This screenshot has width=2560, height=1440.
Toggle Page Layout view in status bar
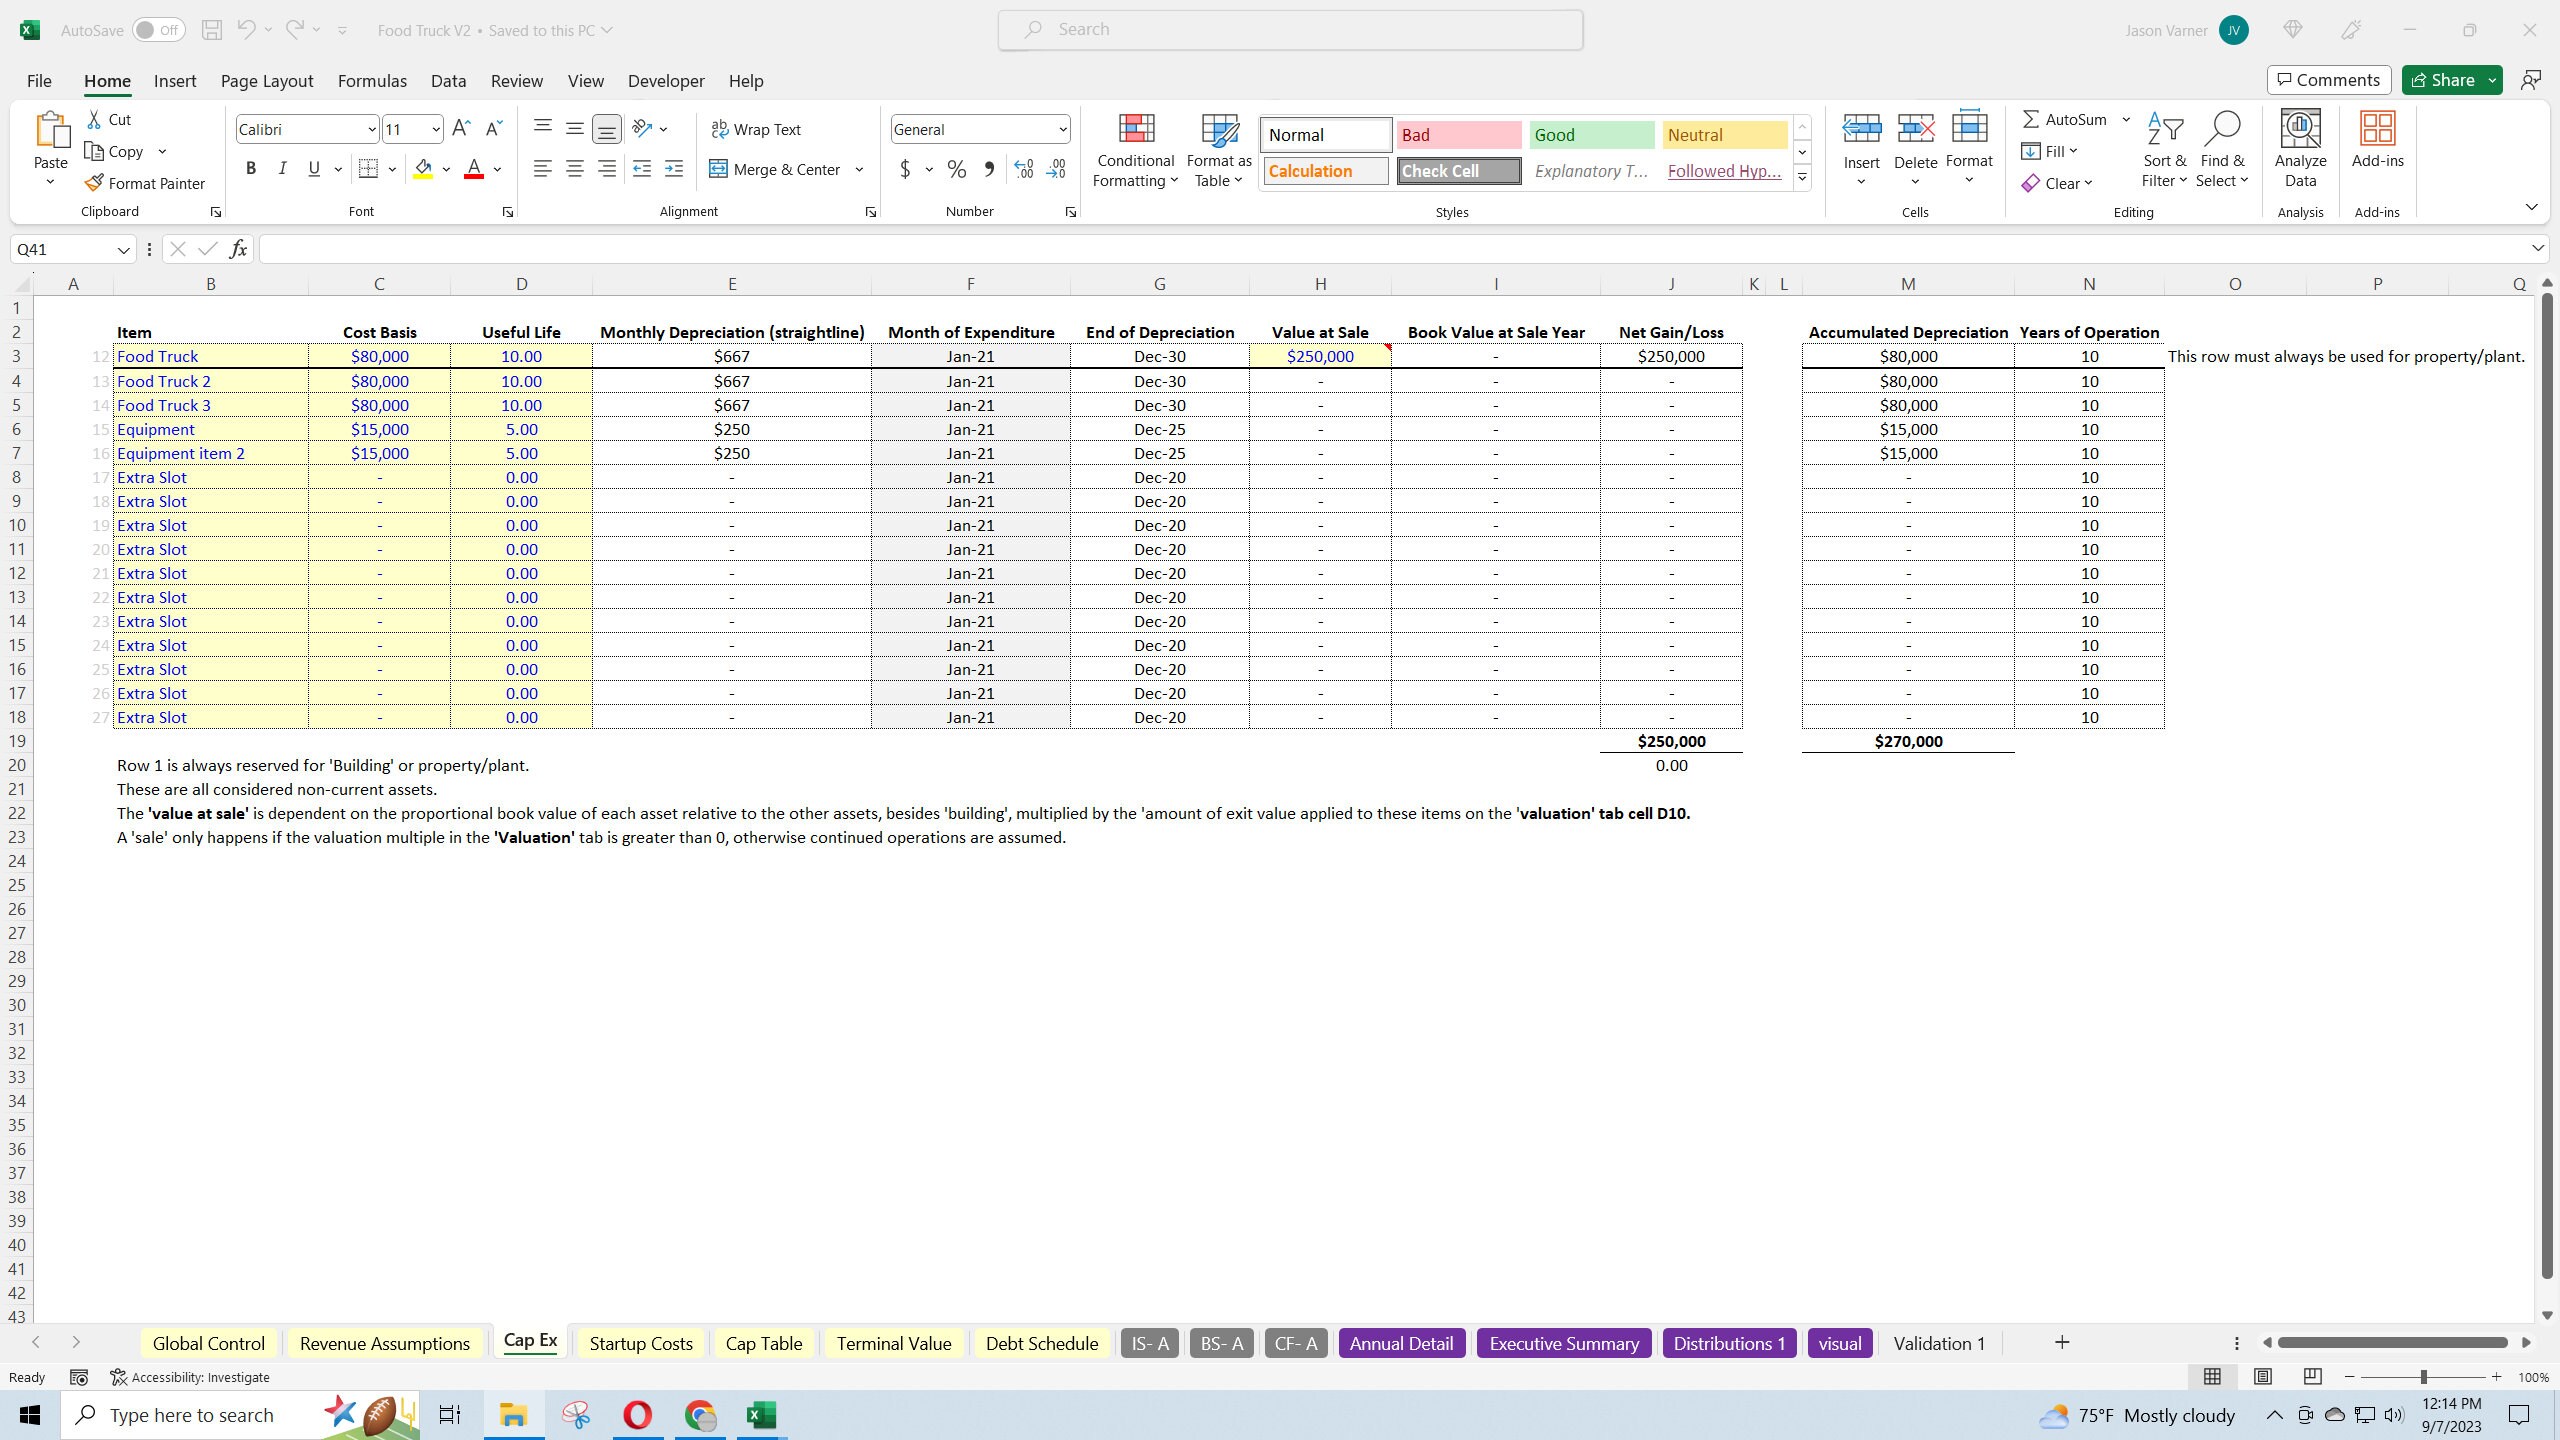(2262, 1377)
